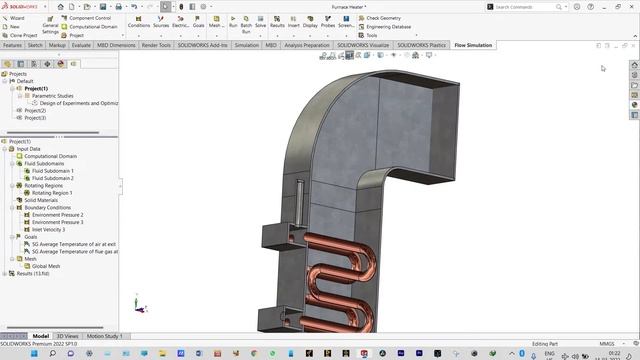Screen dimensions: 640x360
Task: Click the ribbon Goals button
Action: tap(198, 22)
